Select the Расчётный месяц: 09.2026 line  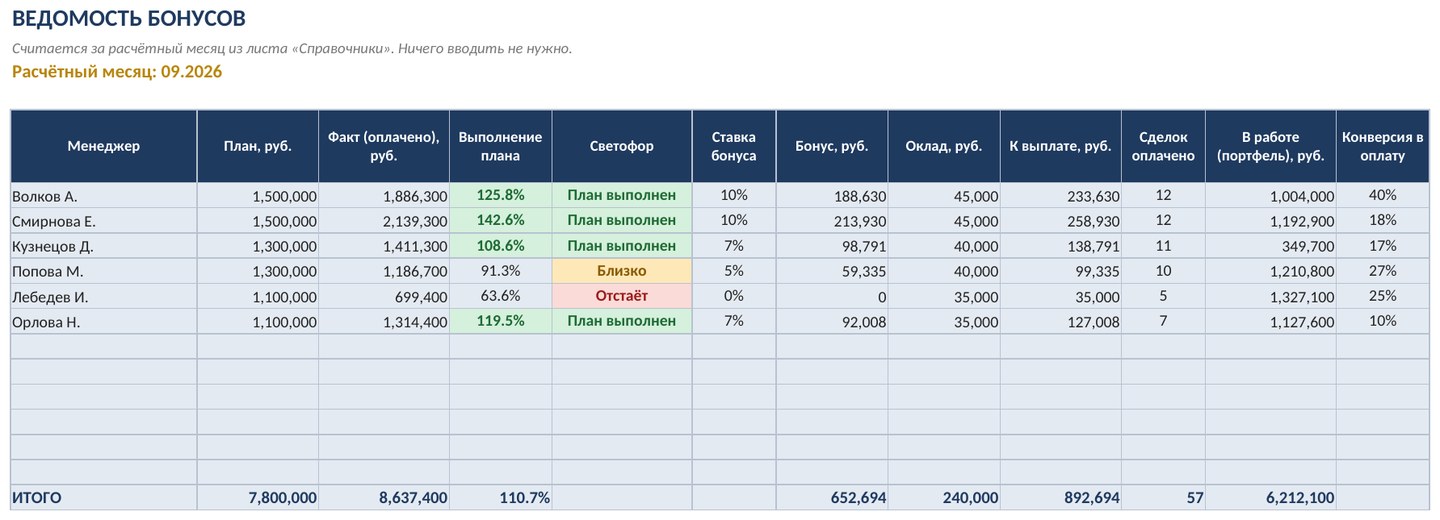pos(117,72)
